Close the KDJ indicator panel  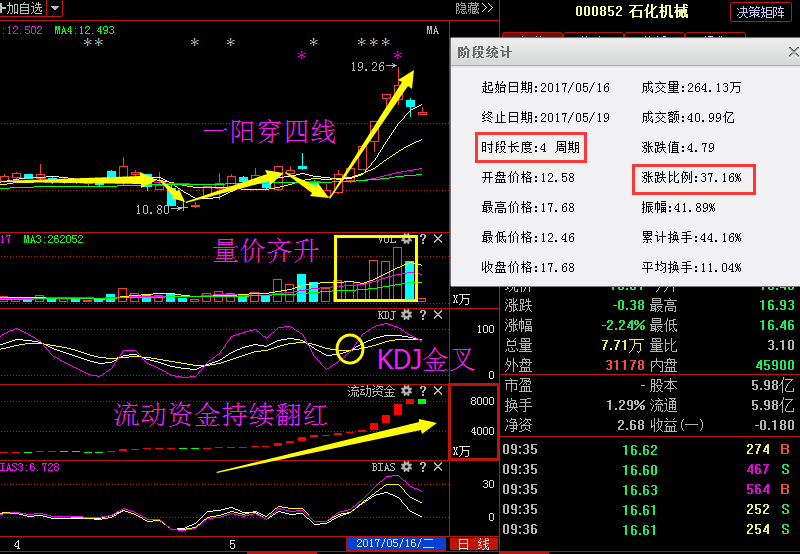(438, 315)
